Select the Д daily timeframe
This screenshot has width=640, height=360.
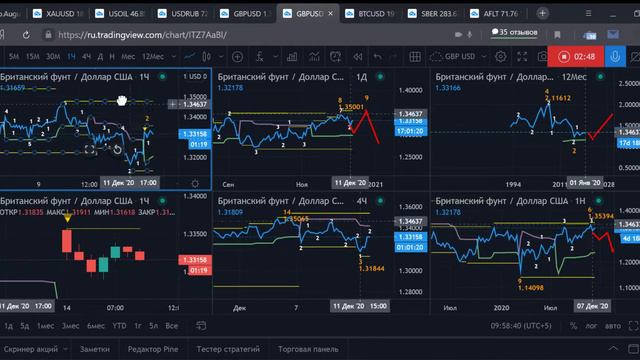pos(100,56)
